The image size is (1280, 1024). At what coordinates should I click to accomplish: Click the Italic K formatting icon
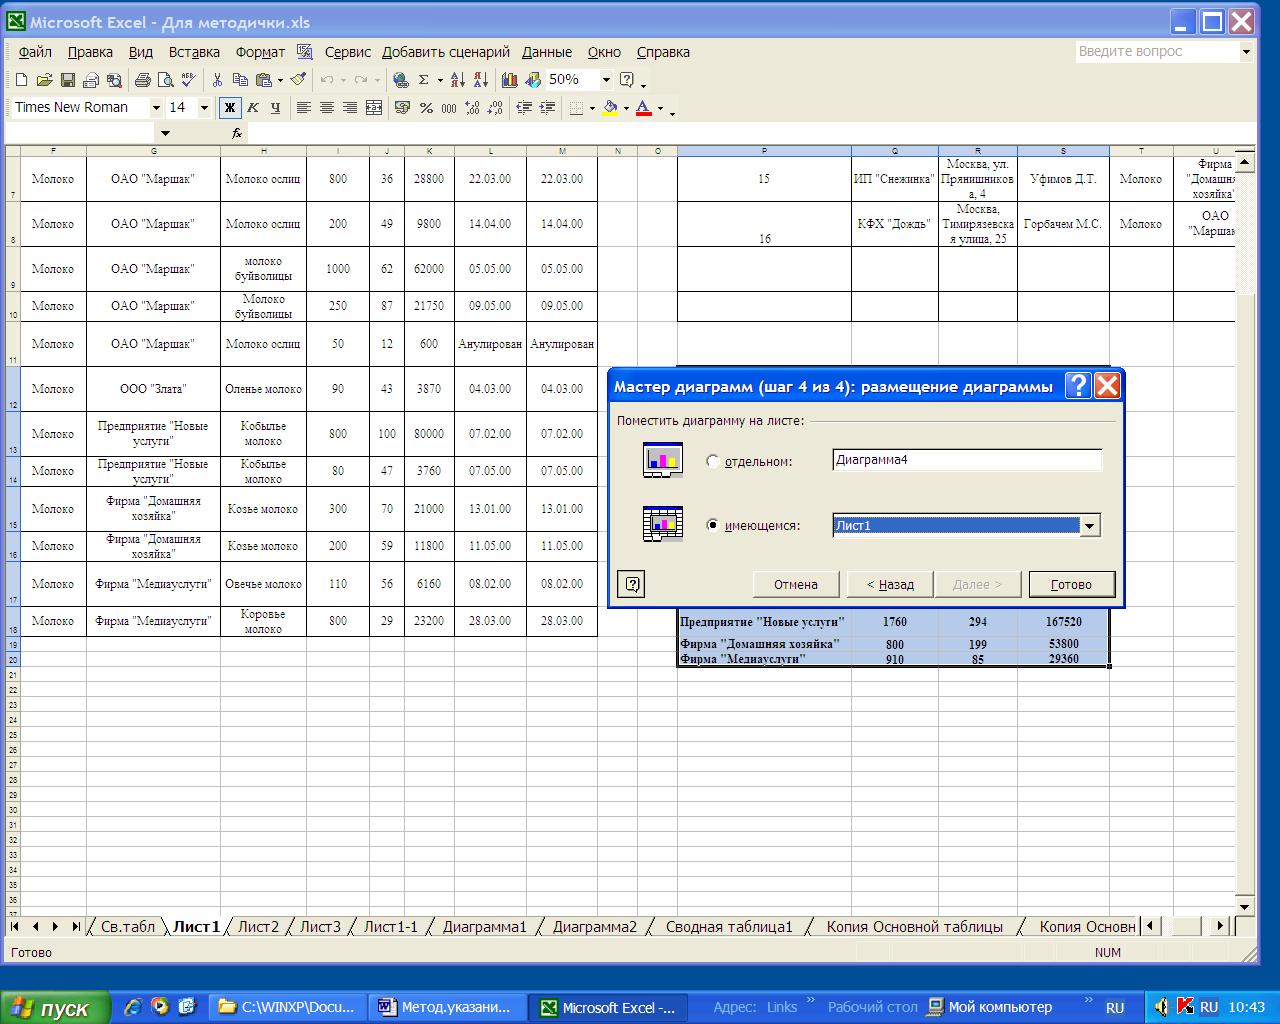253,108
